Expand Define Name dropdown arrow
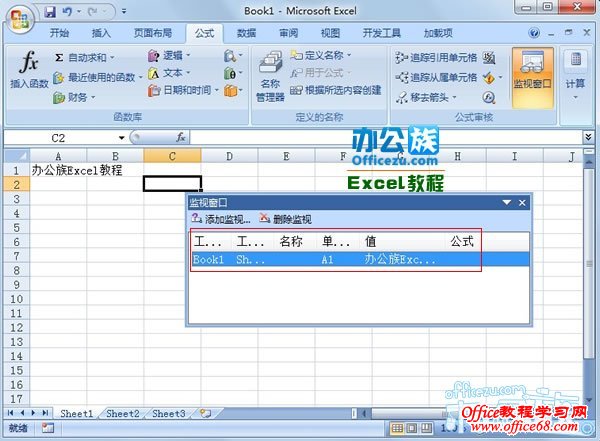This screenshot has height=441, width=600. [x=349, y=56]
